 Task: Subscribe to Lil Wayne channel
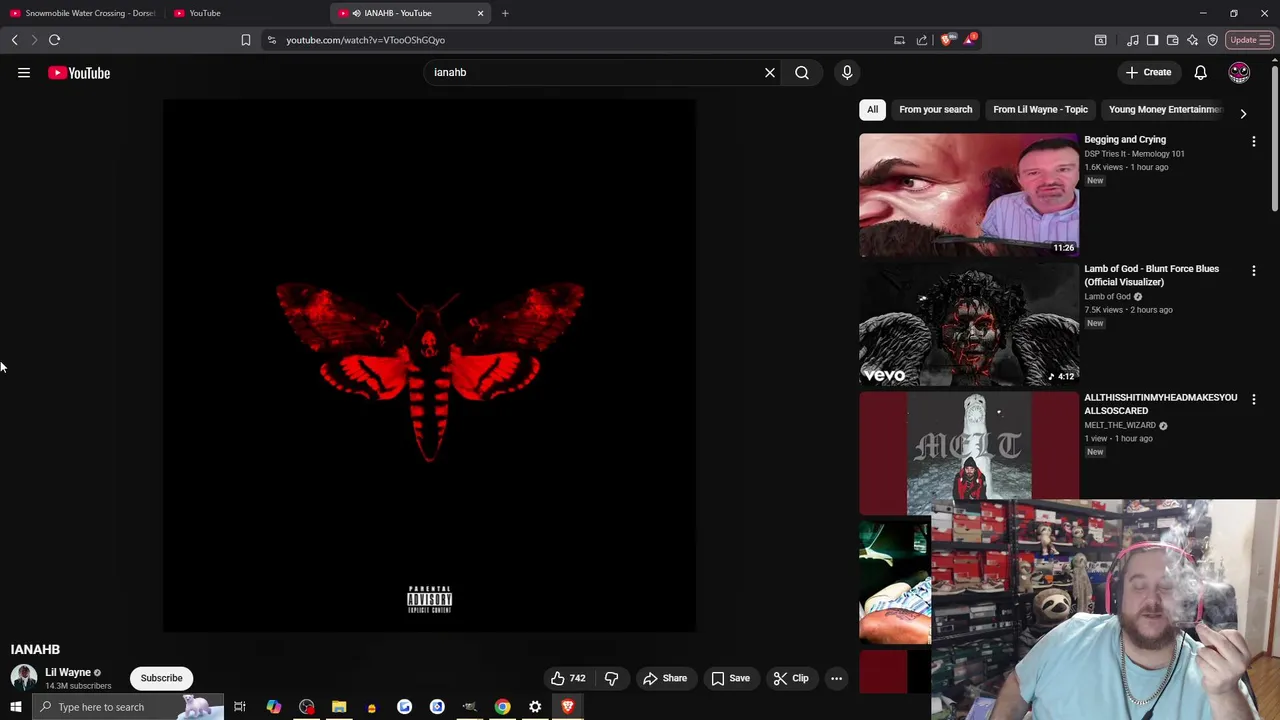click(161, 678)
